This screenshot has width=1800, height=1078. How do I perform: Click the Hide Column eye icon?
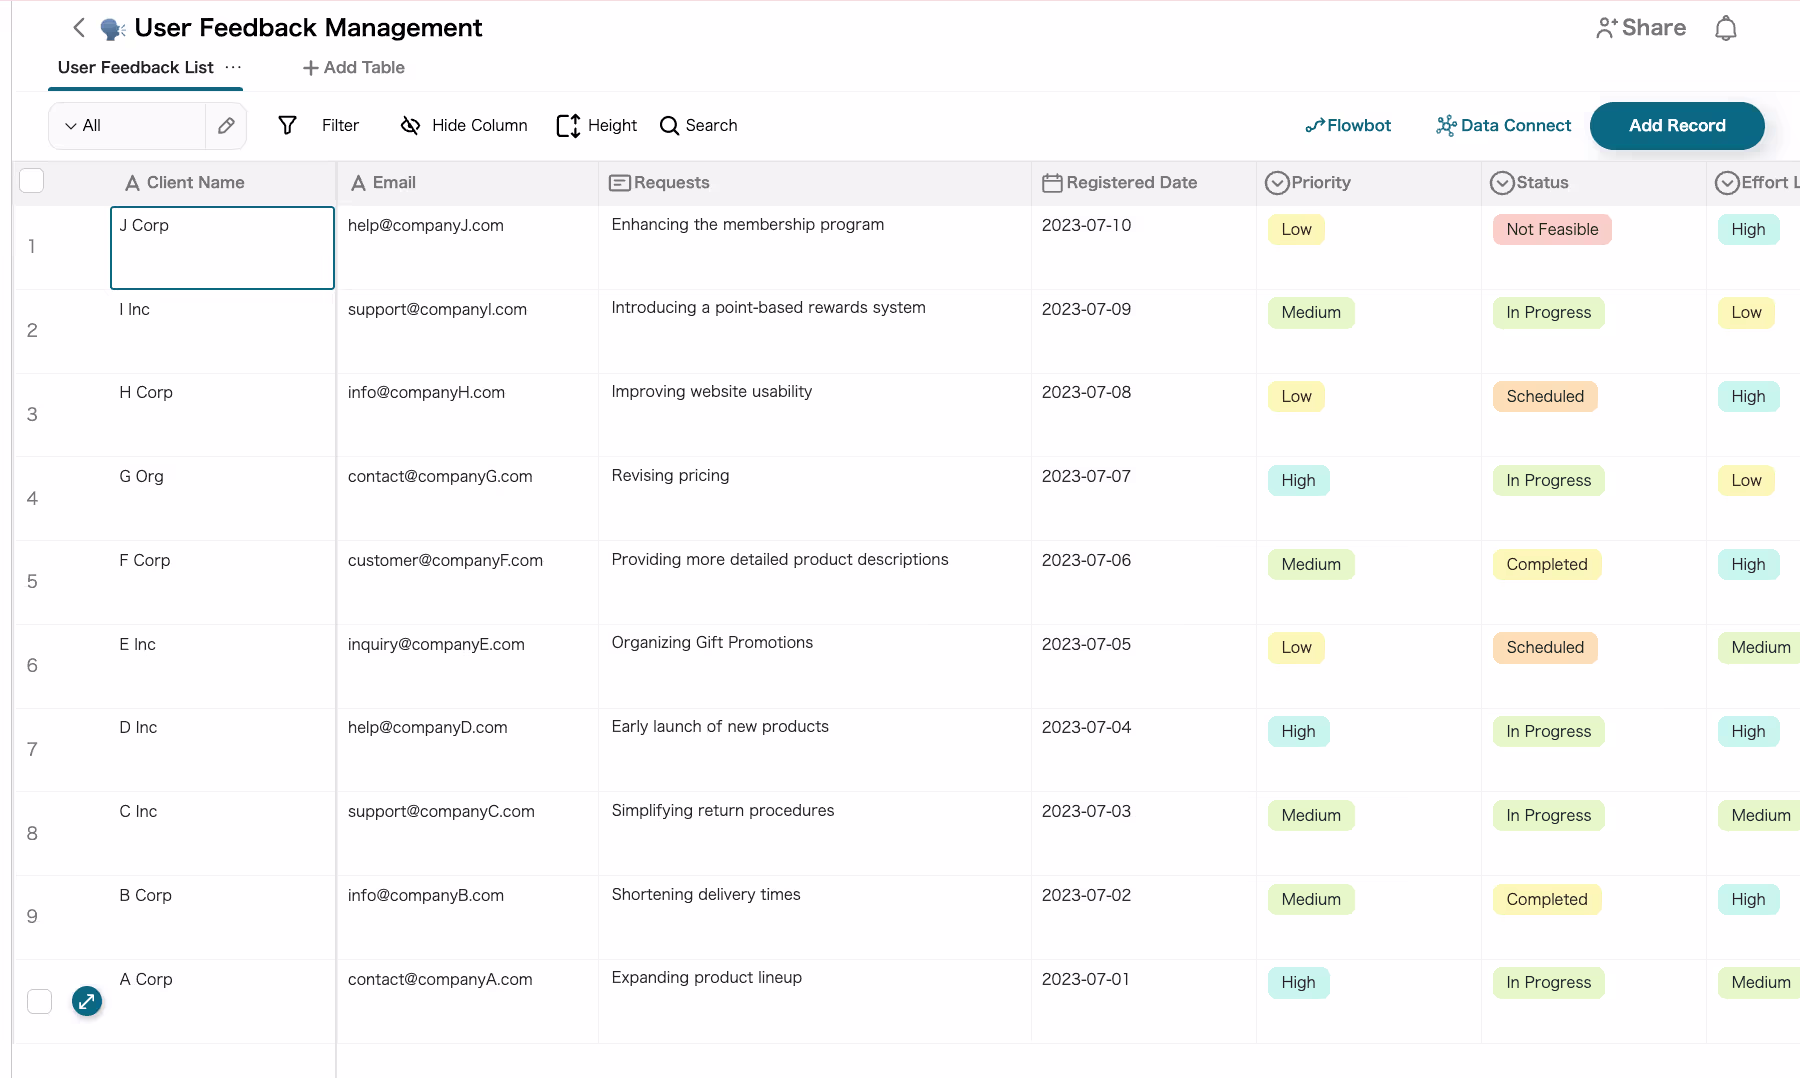[410, 126]
